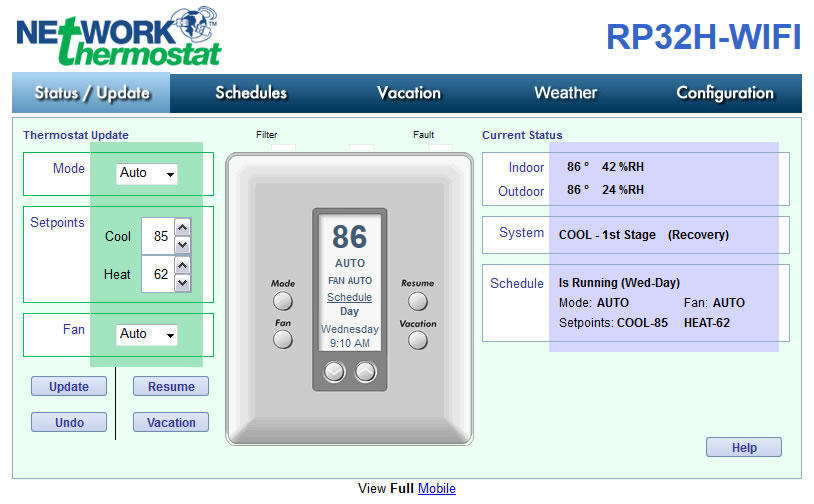The height and width of the screenshot is (504, 814).
Task: Click the 'Thermostat Update' heading
Action: (x=76, y=135)
